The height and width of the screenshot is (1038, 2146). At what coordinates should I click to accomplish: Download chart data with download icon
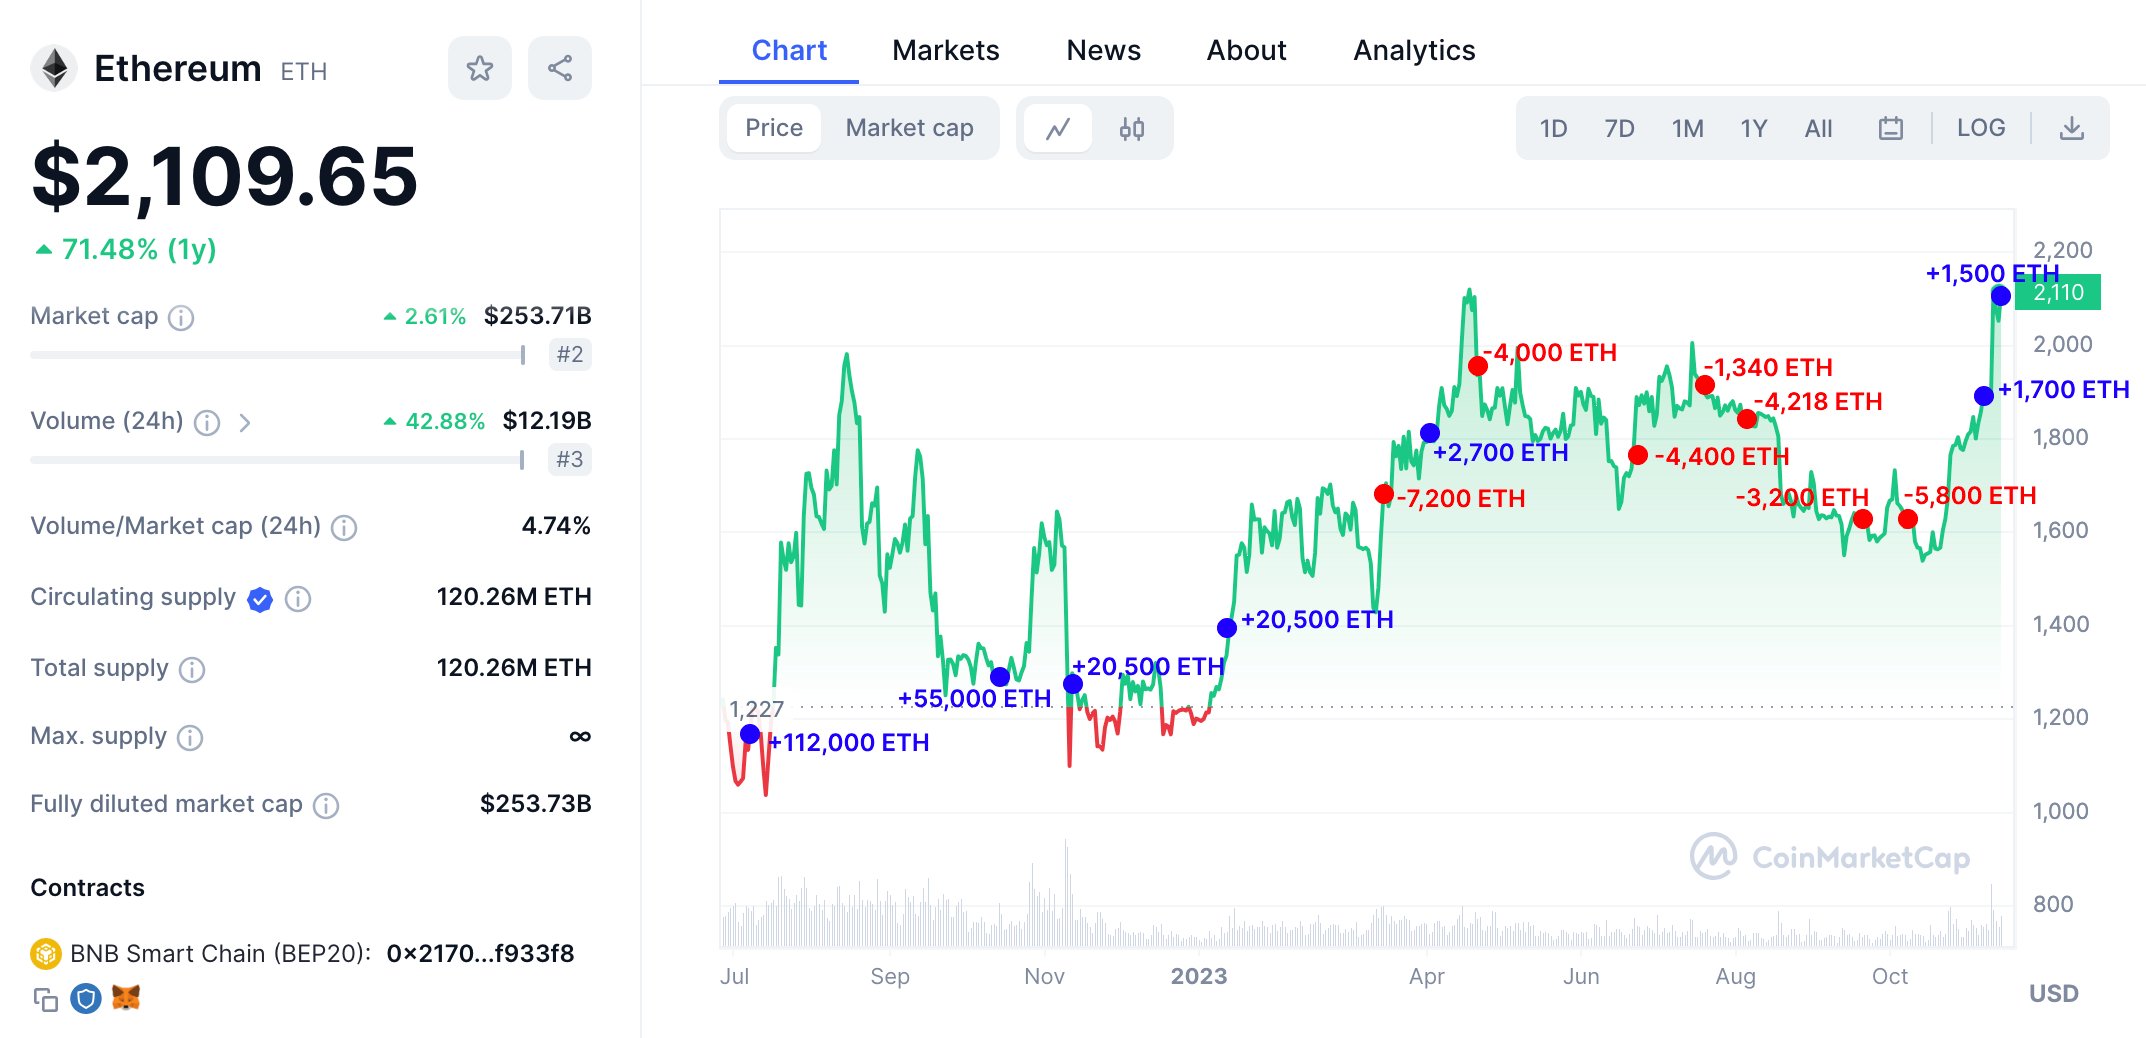coord(2072,128)
